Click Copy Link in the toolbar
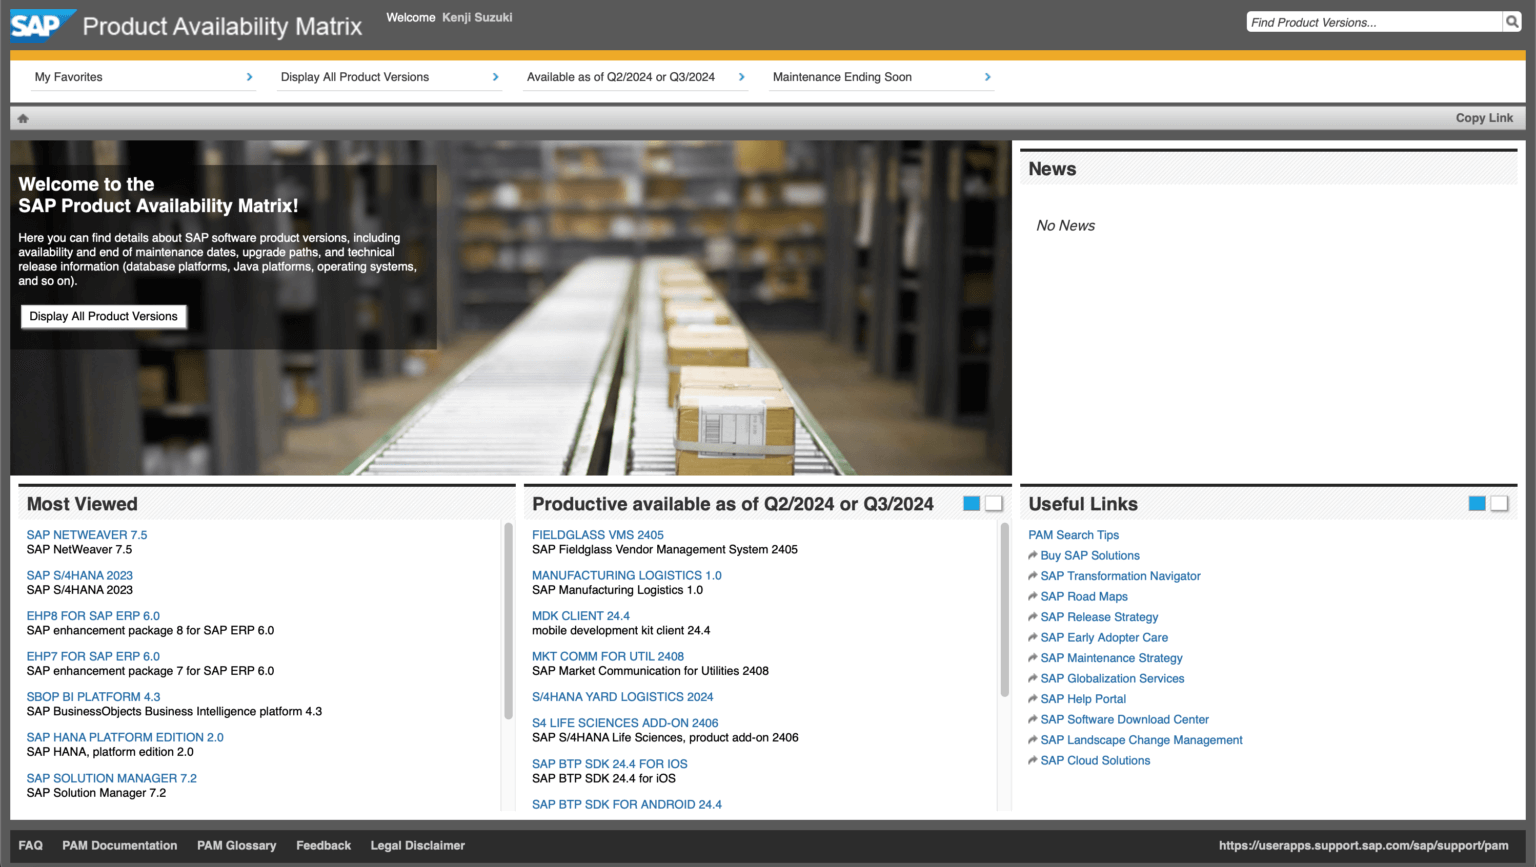The width and height of the screenshot is (1536, 867). tap(1484, 117)
